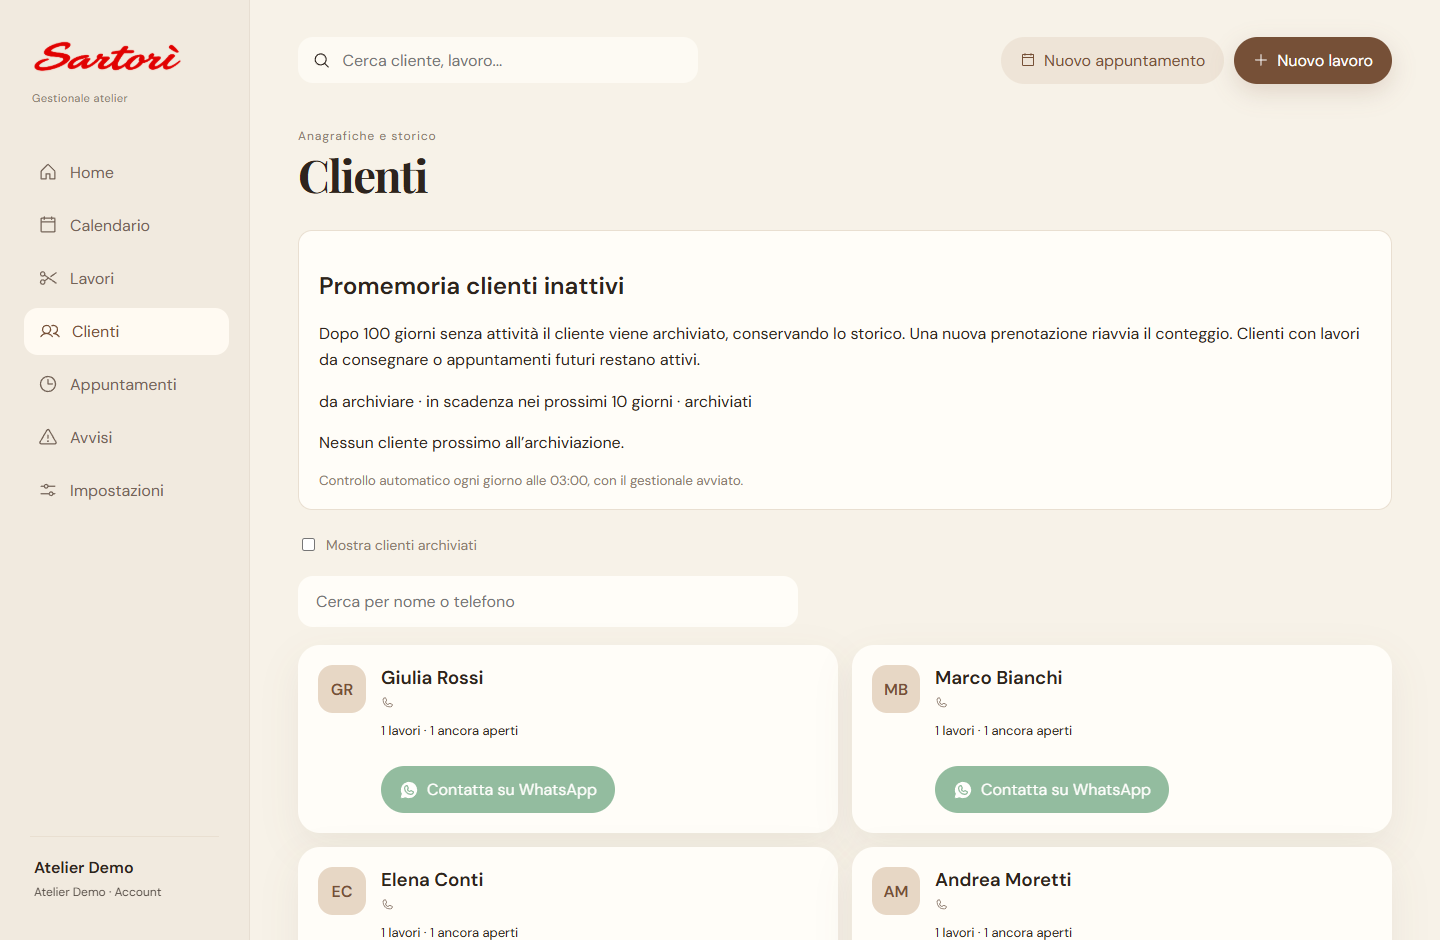Create a Nuovo appuntamento
1440x940 pixels.
point(1112,60)
